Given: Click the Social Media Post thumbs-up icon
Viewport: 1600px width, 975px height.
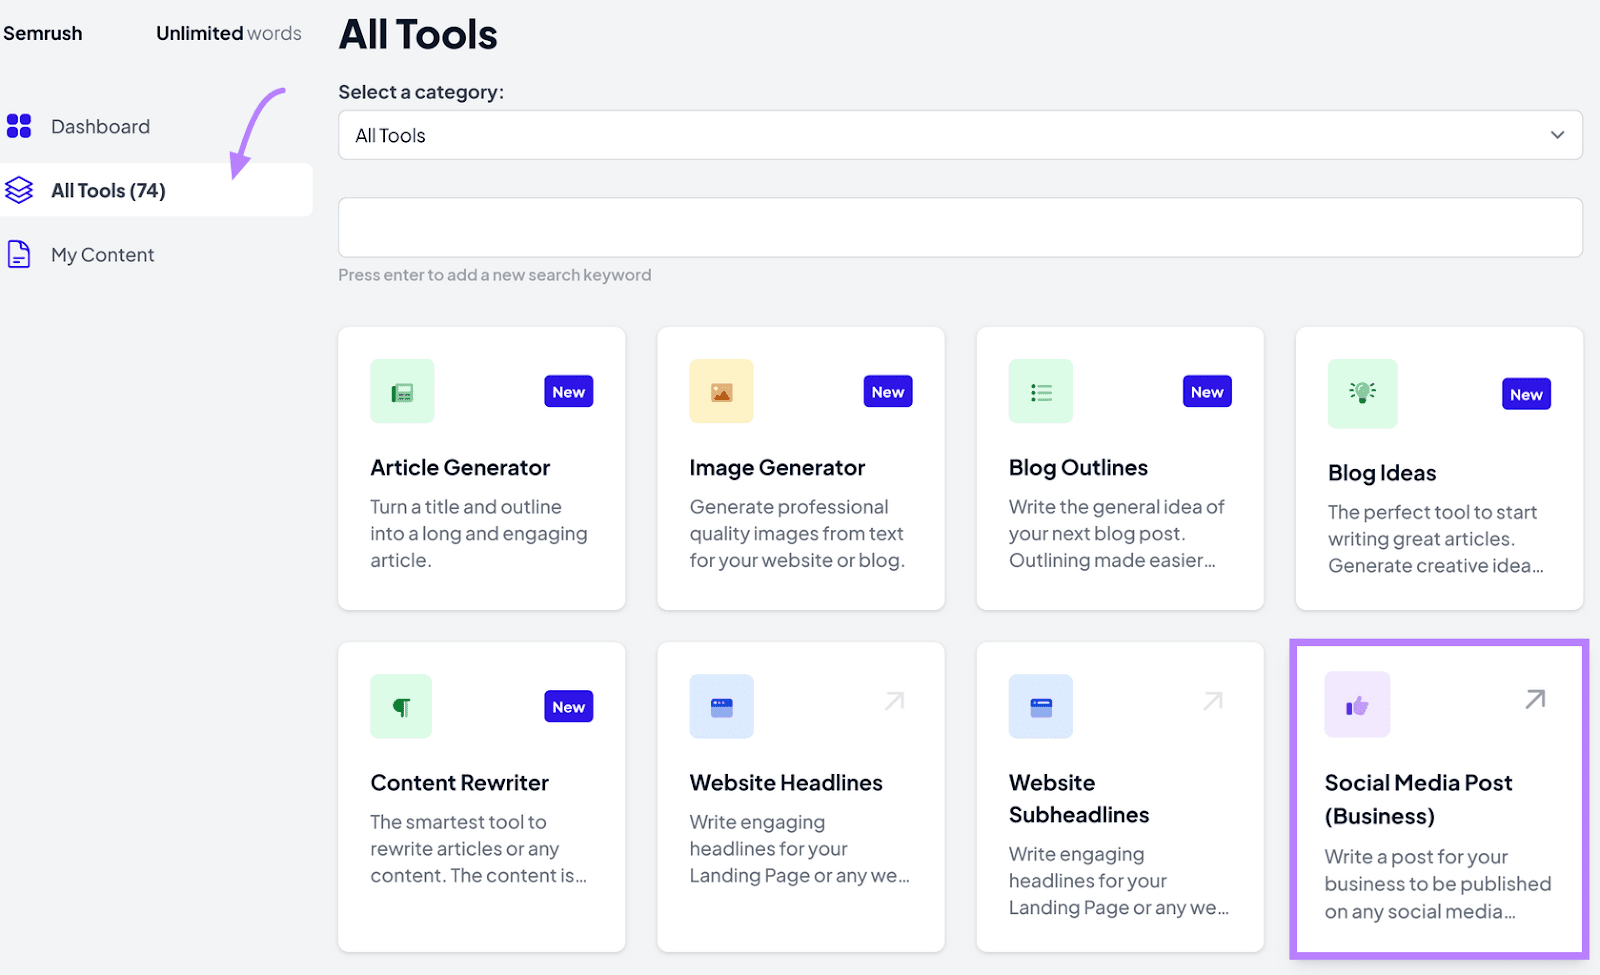Looking at the screenshot, I should pyautogui.click(x=1356, y=704).
